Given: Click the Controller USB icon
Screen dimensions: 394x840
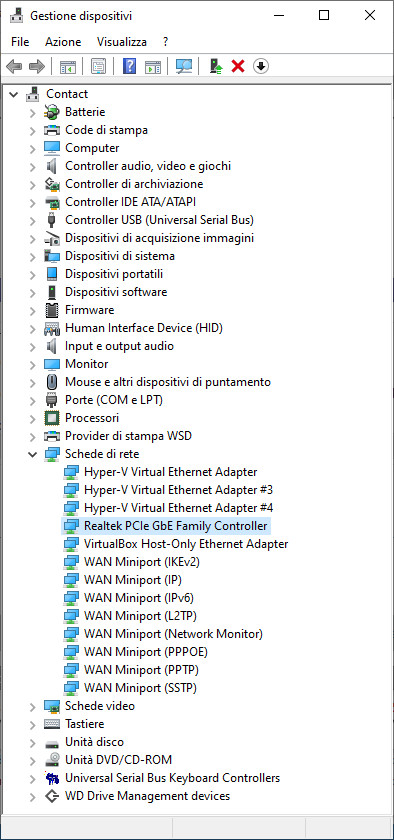Looking at the screenshot, I should pos(52,220).
